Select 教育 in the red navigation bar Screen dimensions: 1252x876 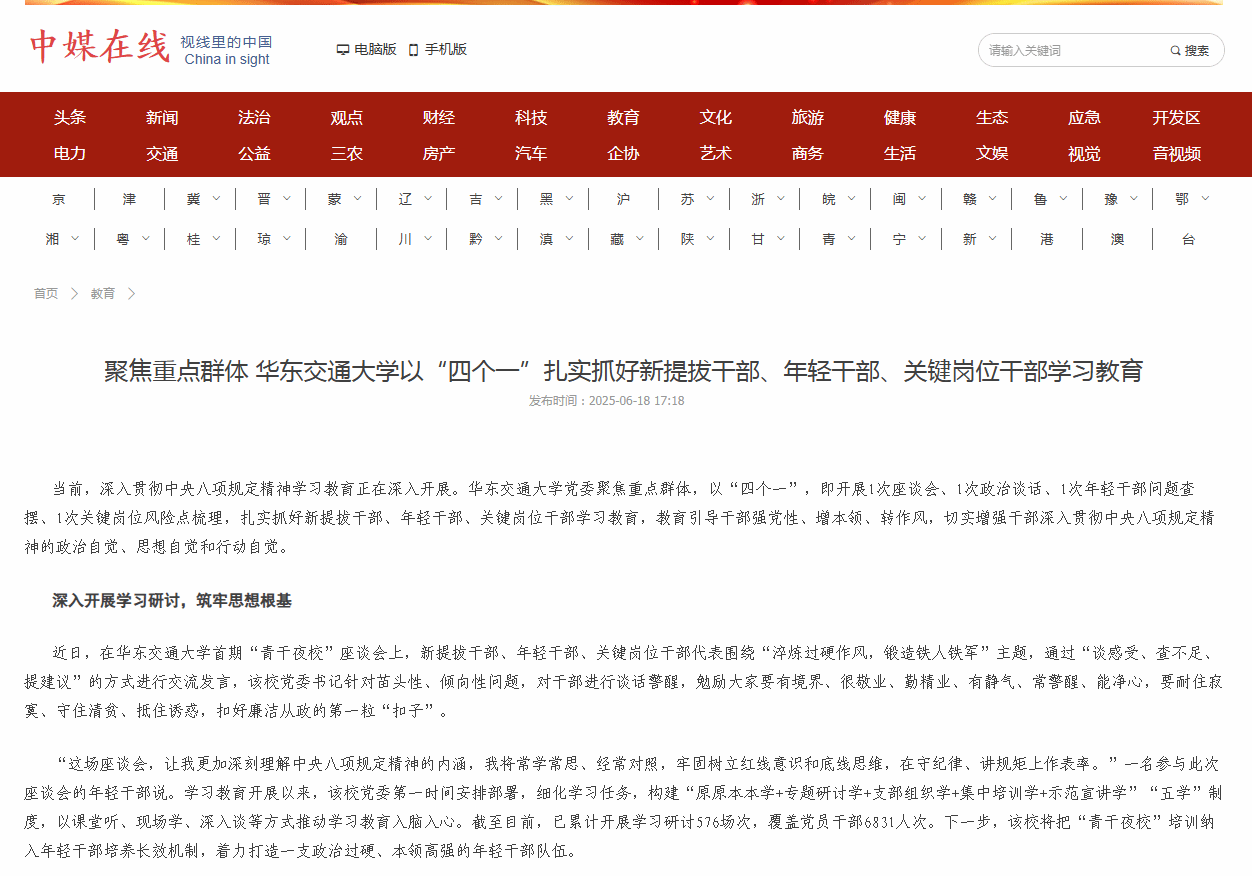(623, 118)
